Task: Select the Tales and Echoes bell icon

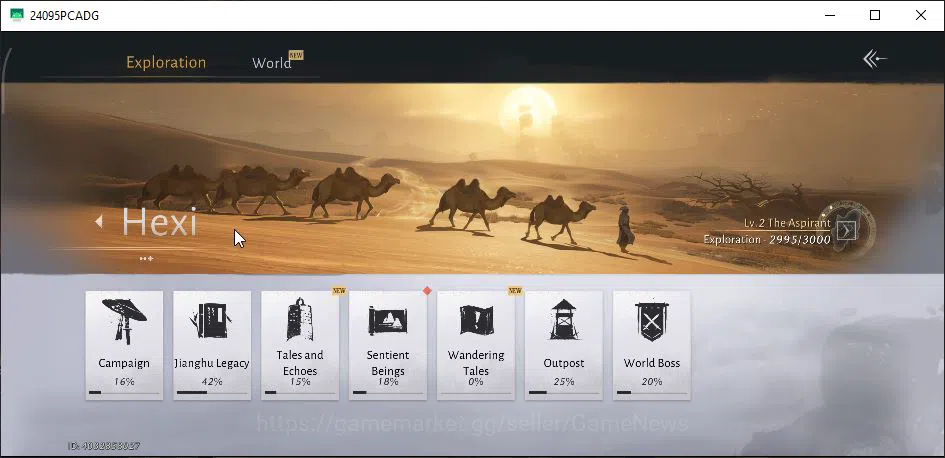Action: point(300,319)
